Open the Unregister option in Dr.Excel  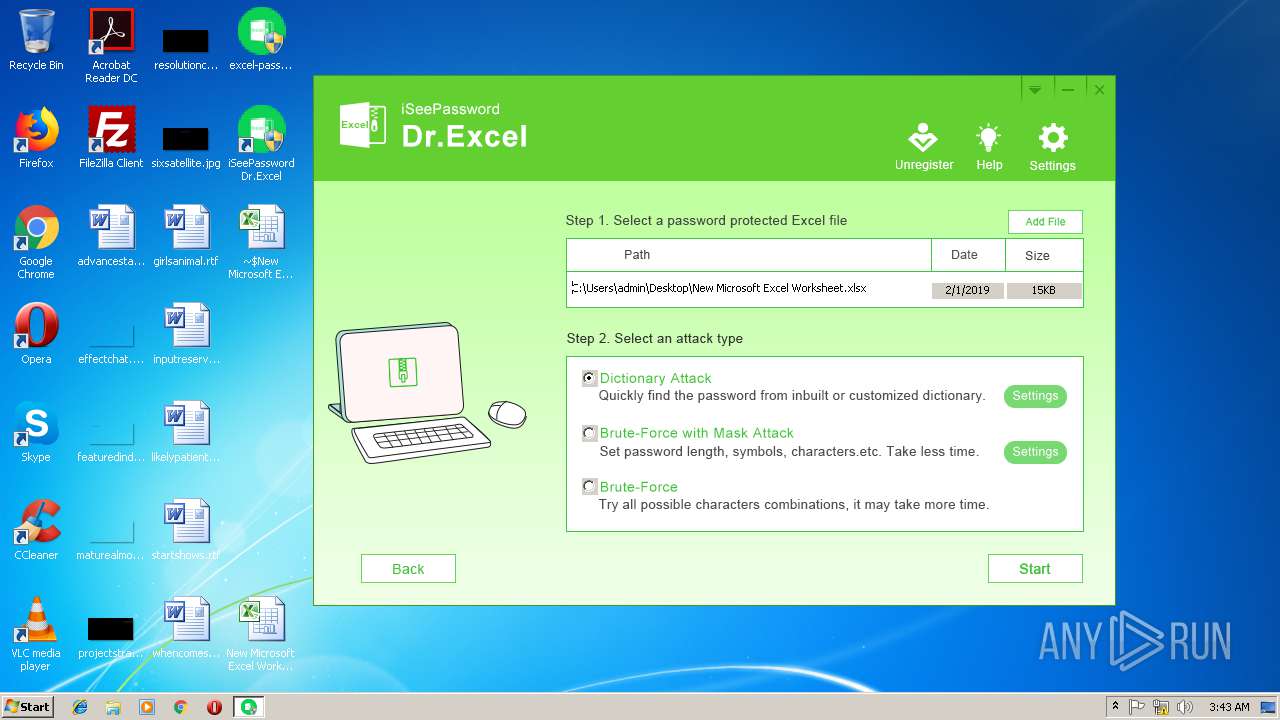point(923,147)
